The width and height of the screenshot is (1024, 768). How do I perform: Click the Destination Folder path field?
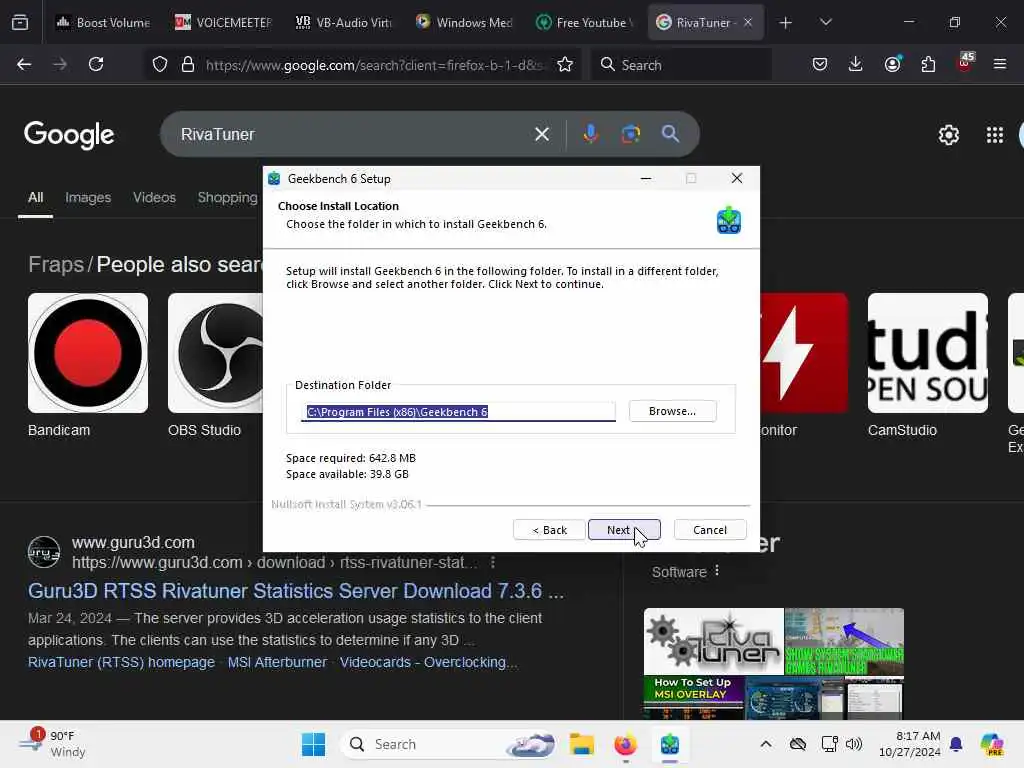pyautogui.click(x=458, y=411)
